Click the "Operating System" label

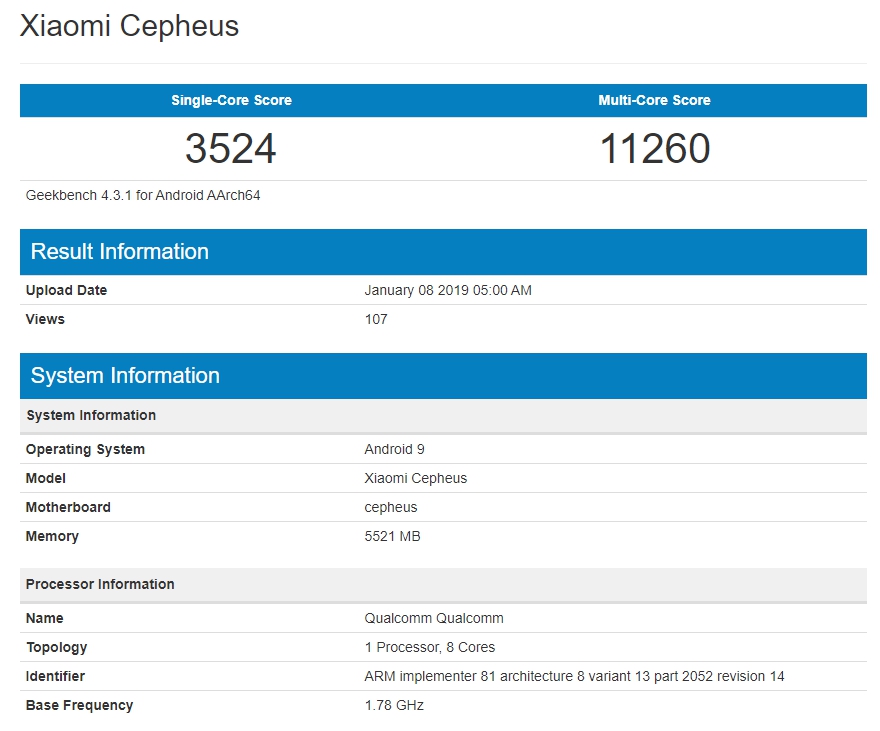point(85,449)
